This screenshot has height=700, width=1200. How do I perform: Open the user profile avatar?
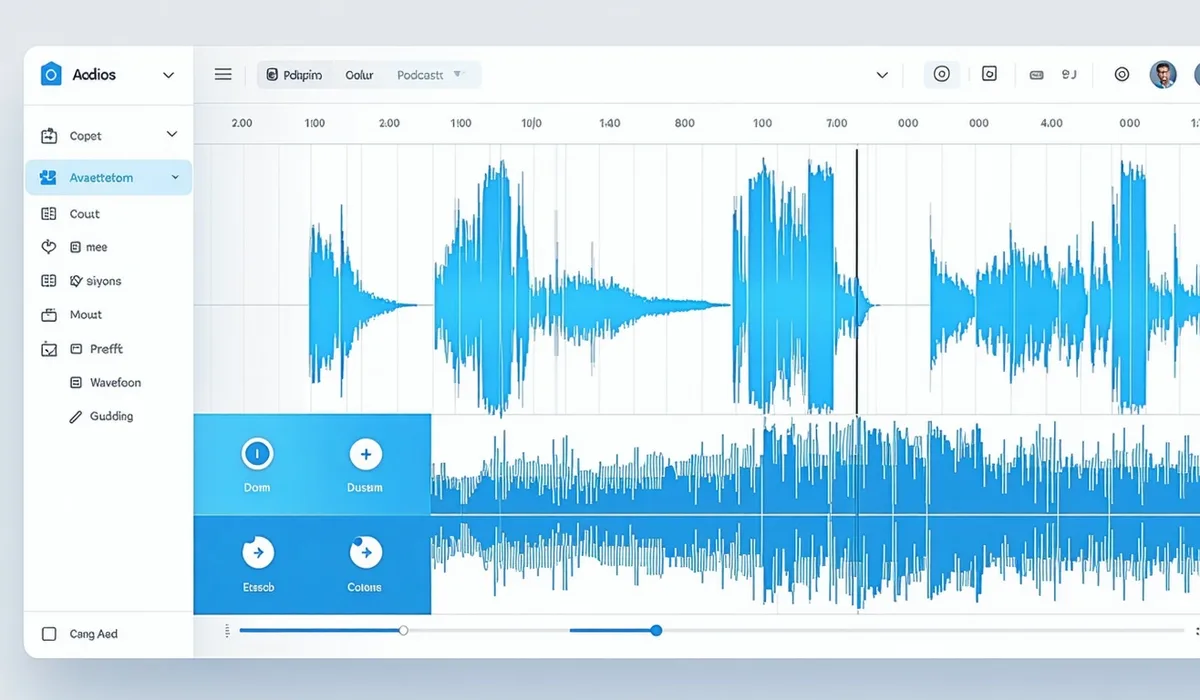(x=1163, y=74)
